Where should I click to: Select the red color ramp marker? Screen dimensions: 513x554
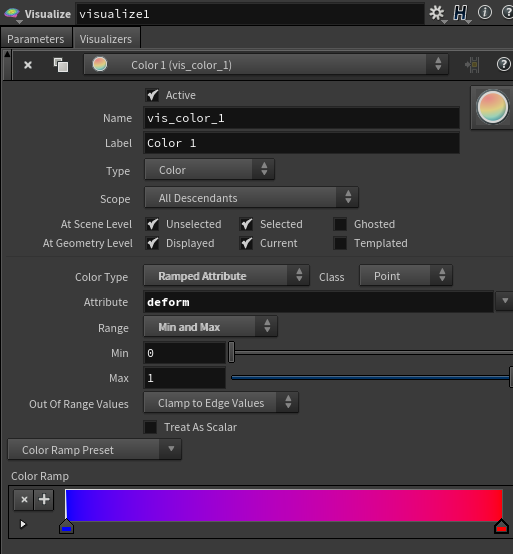501,527
